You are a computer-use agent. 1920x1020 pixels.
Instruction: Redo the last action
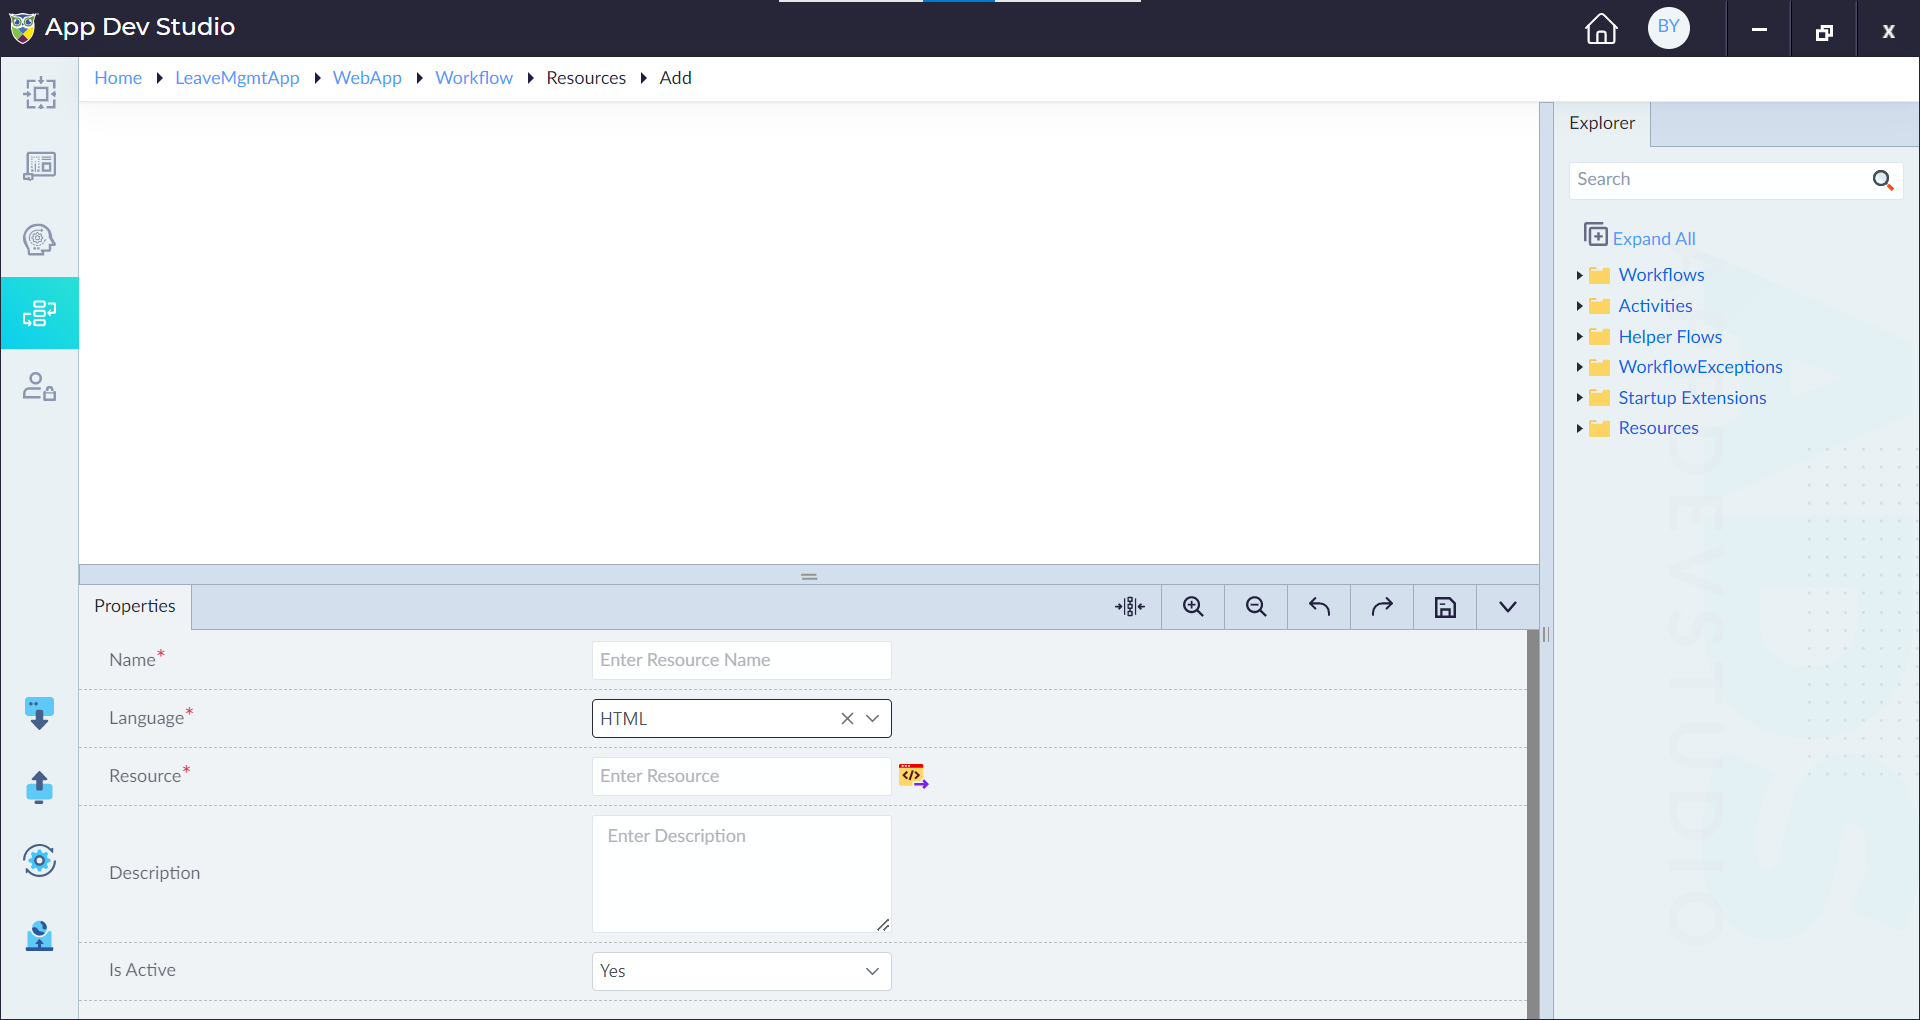pyautogui.click(x=1382, y=607)
